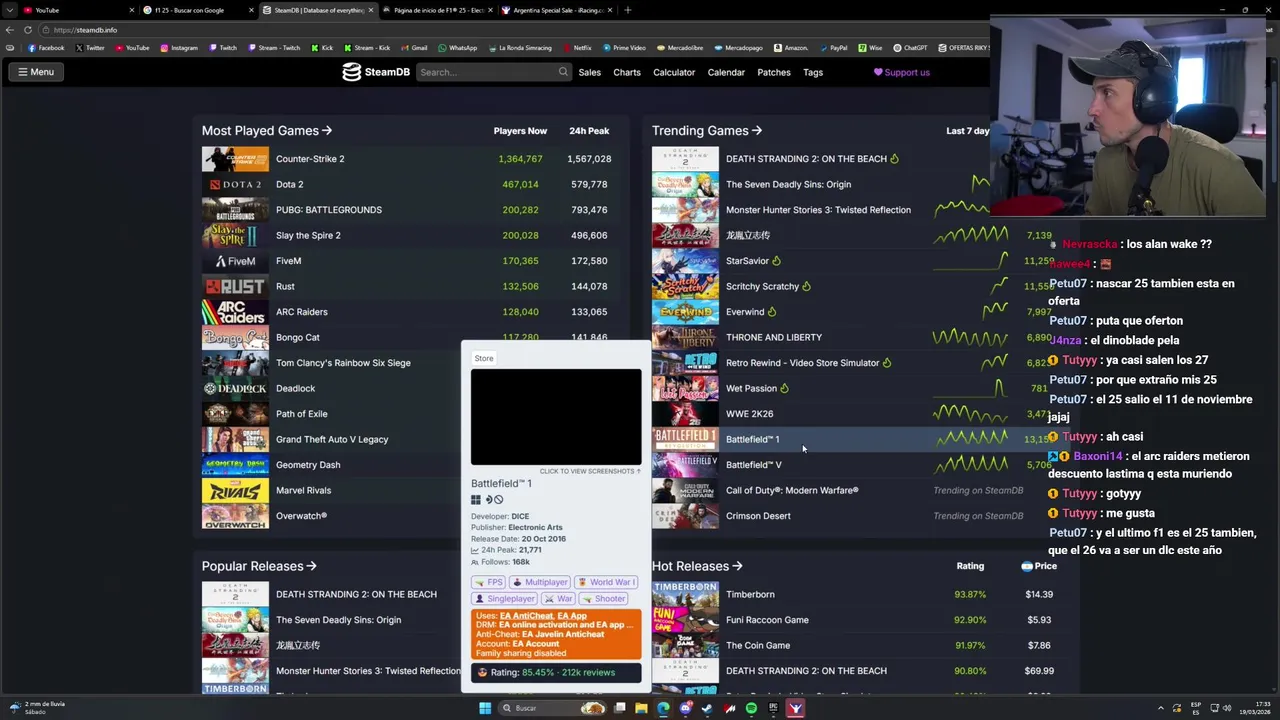This screenshot has height=720, width=1280.
Task: Expand Most Played Games arrow link
Action: pyautogui.click(x=267, y=131)
